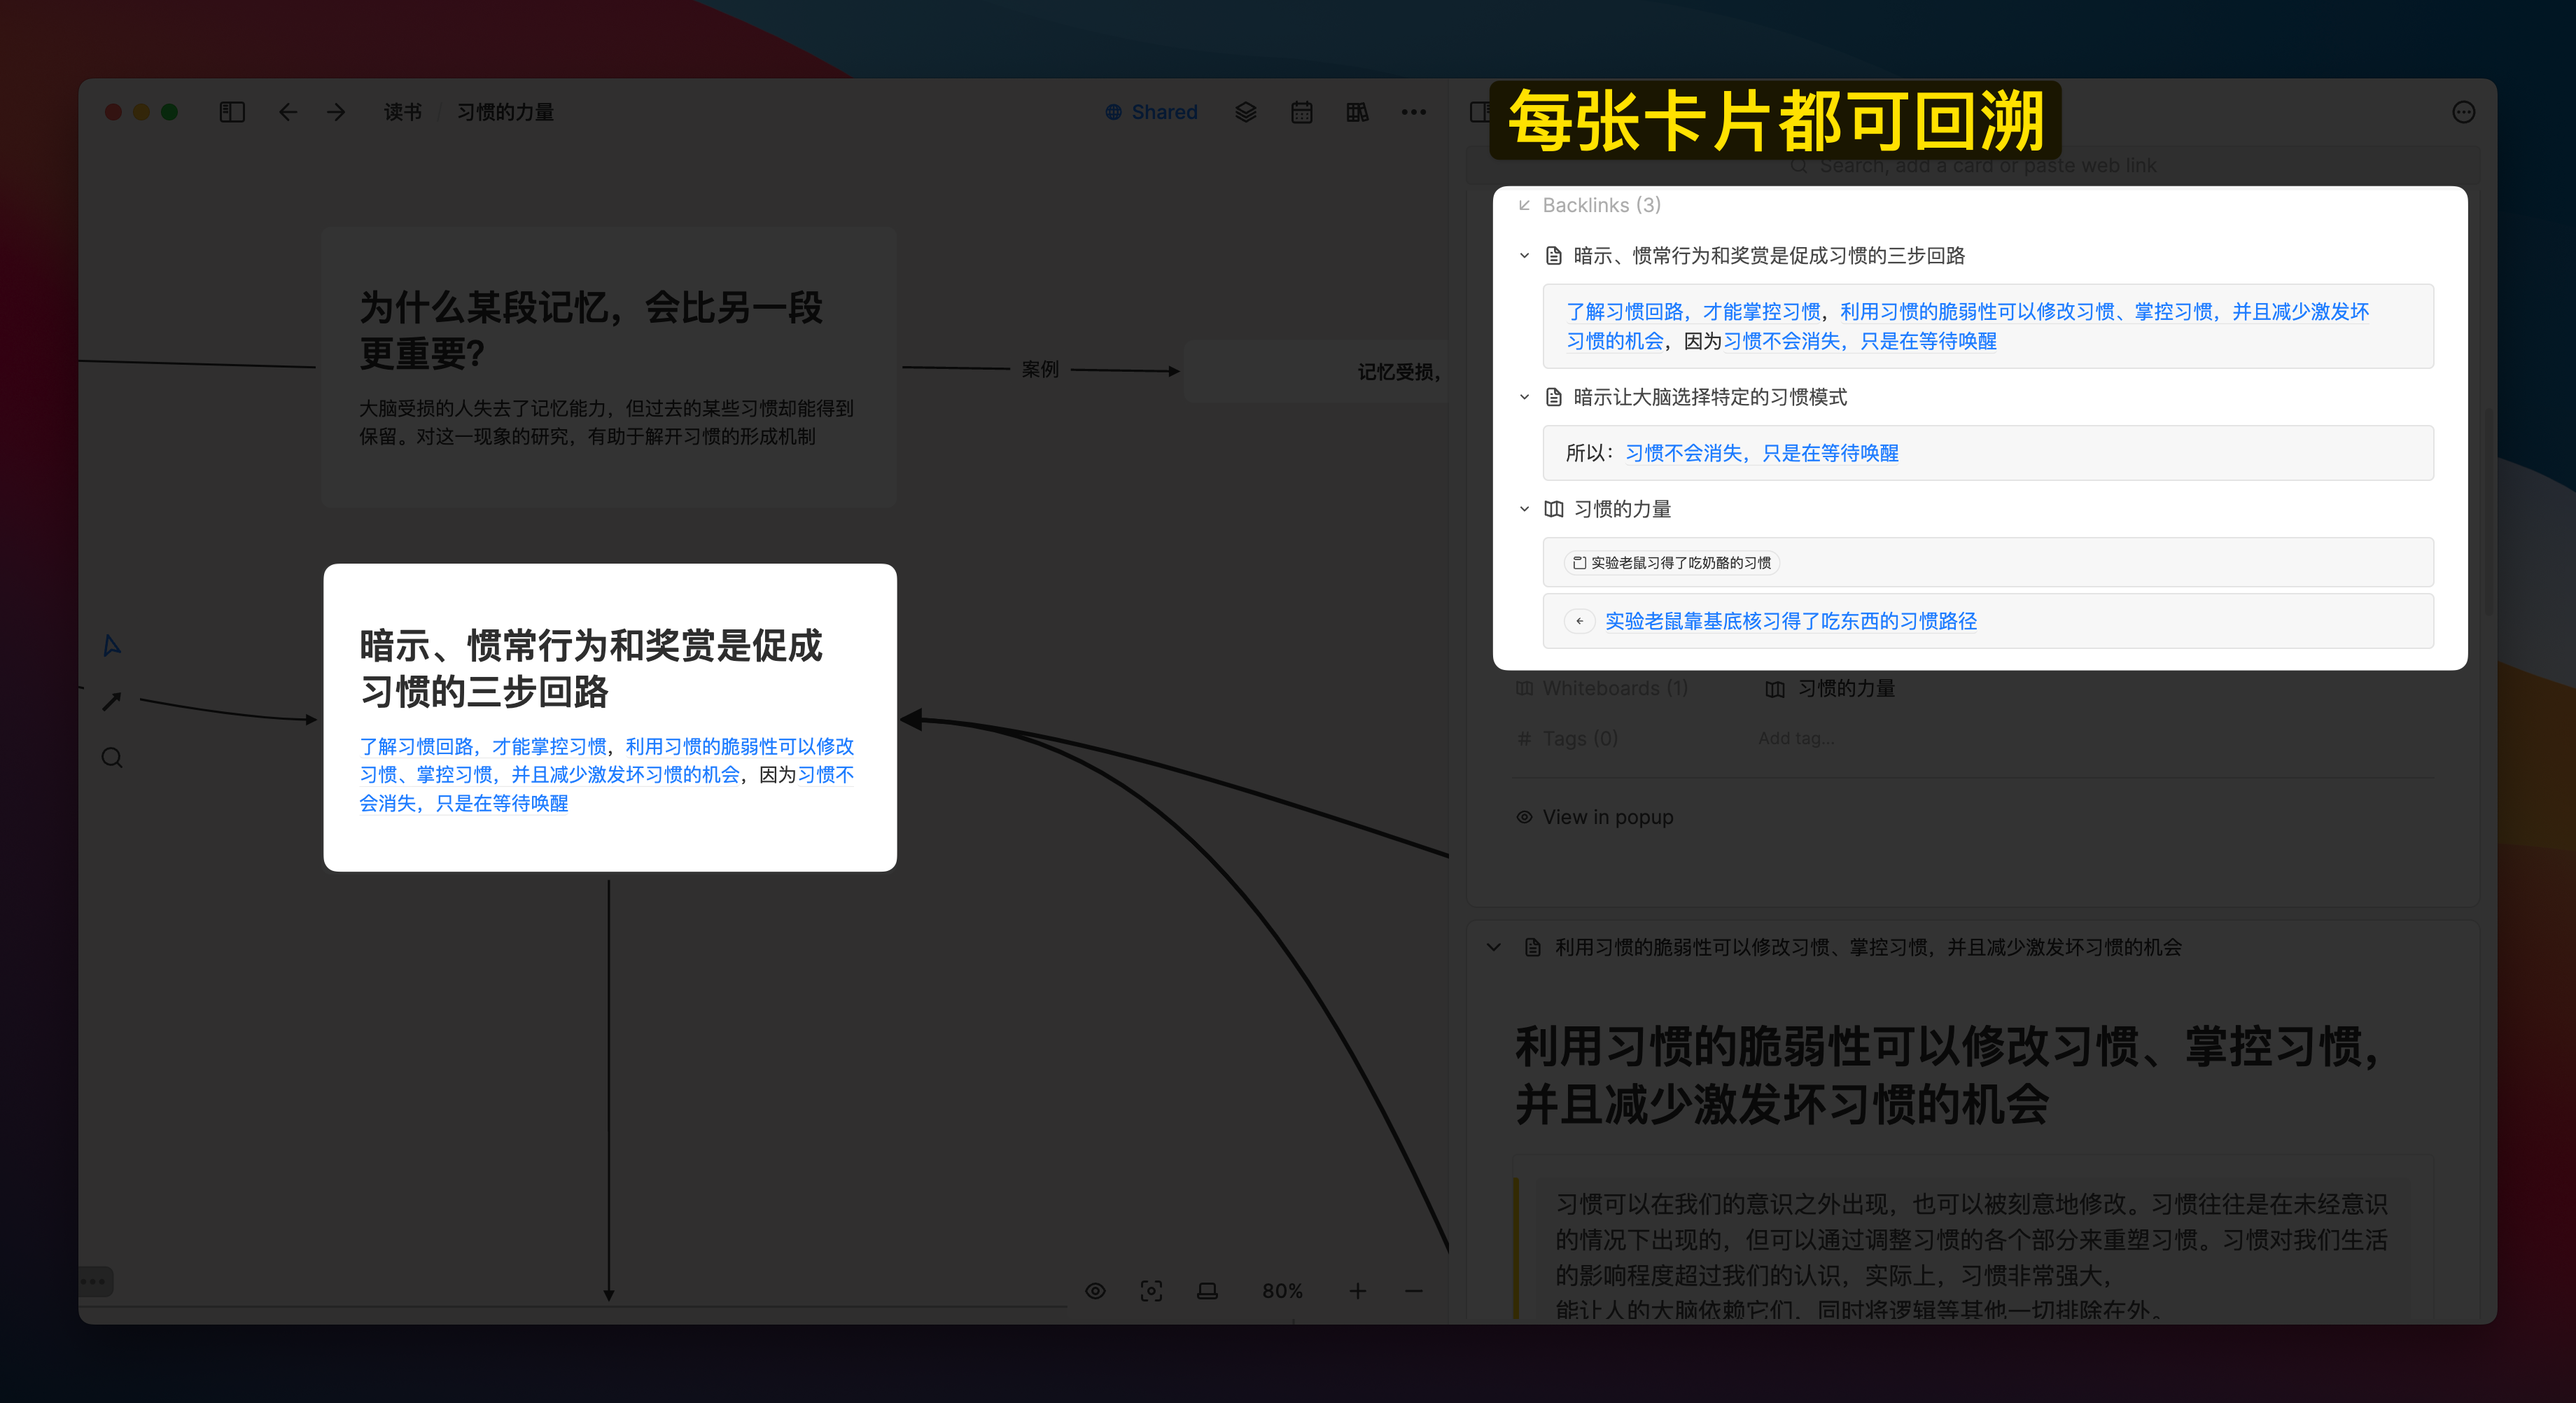Open the card library books icon
The width and height of the screenshot is (2576, 1403).
point(1357,112)
